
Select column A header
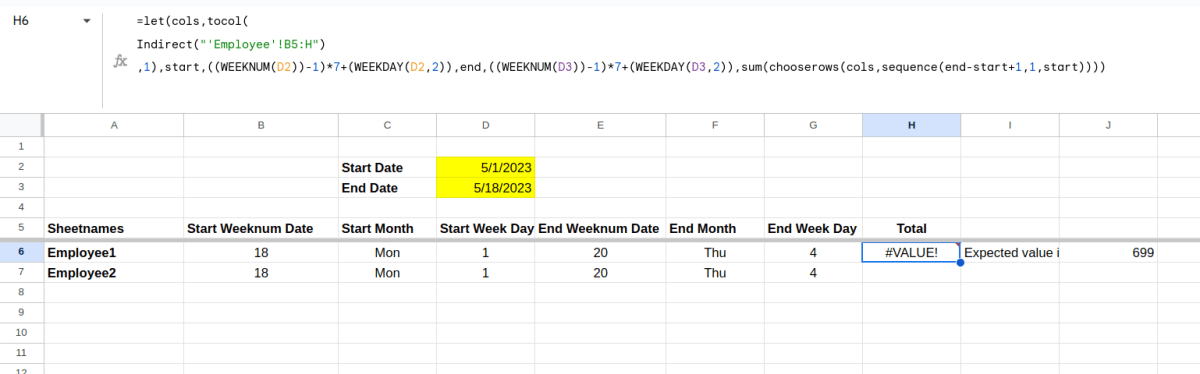[113, 125]
